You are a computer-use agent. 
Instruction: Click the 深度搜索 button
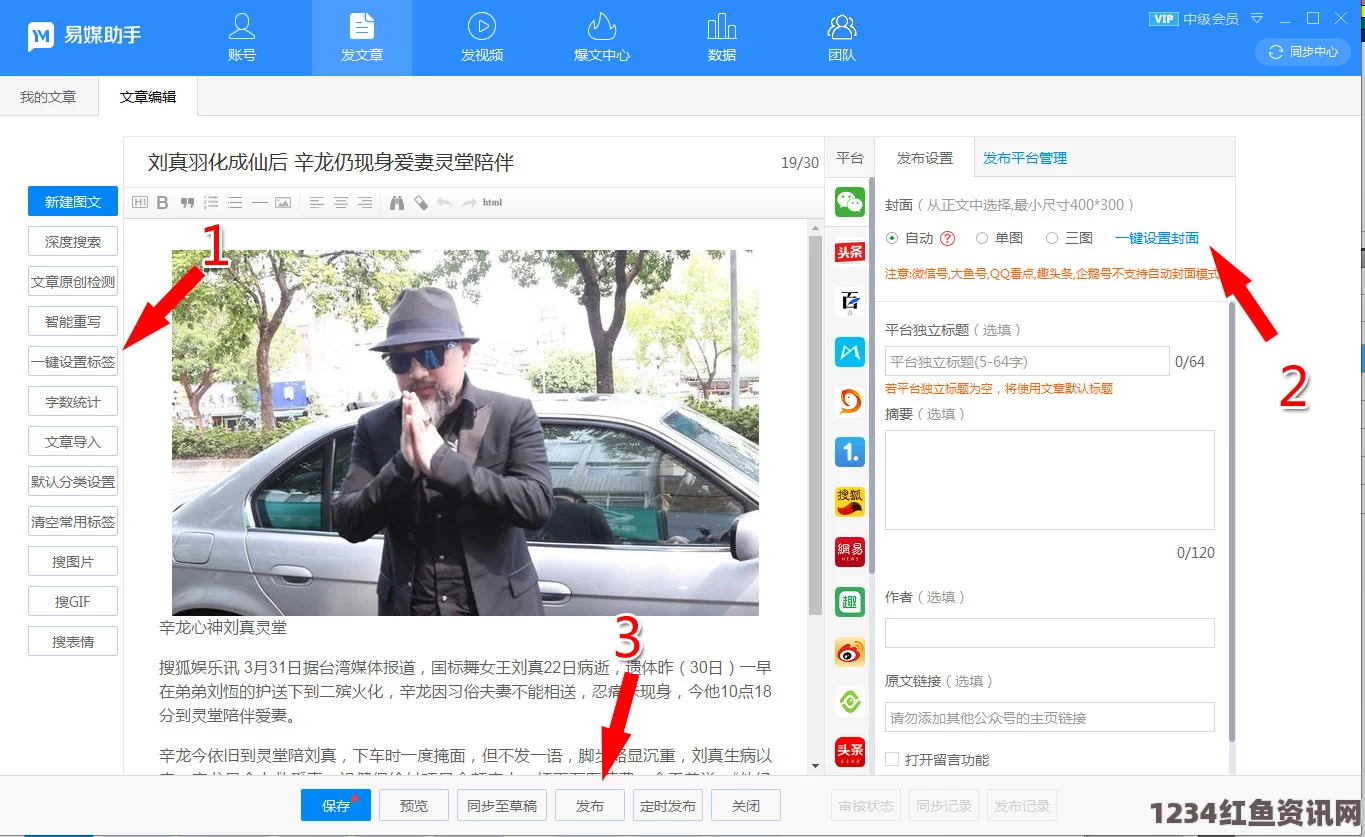[73, 241]
